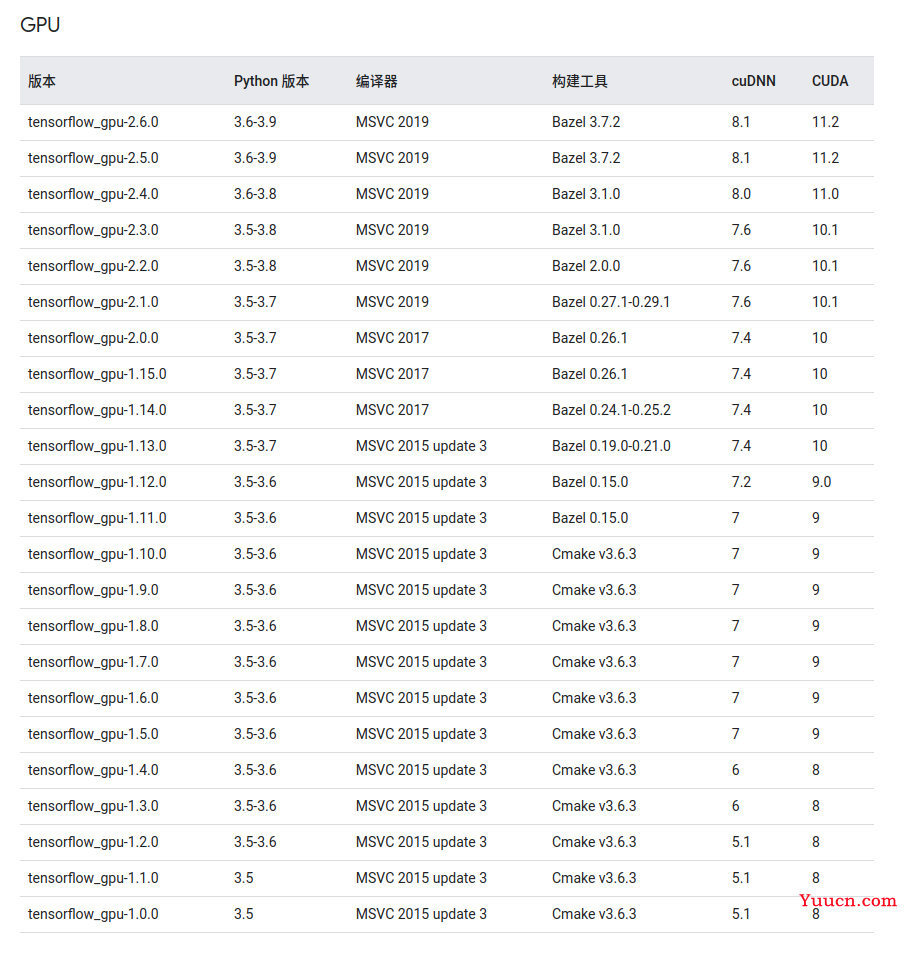This screenshot has height=955, width=909.
Task: Click cuDNN 7 cell in tensorflow_gpu-1.7.0 row
Action: [x=736, y=662]
